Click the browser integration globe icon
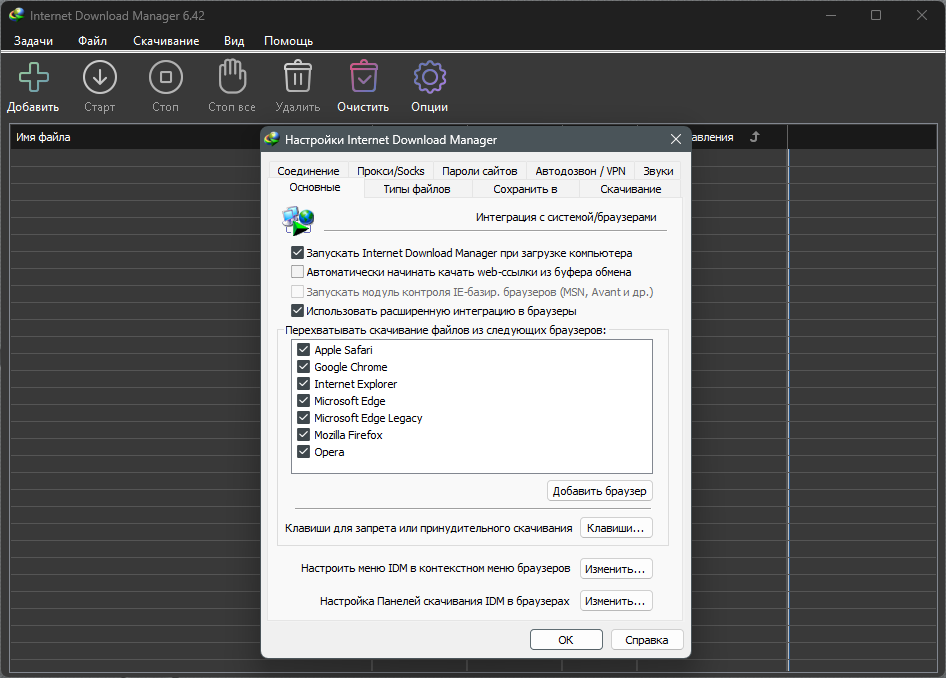The image size is (946, 678). 298,220
